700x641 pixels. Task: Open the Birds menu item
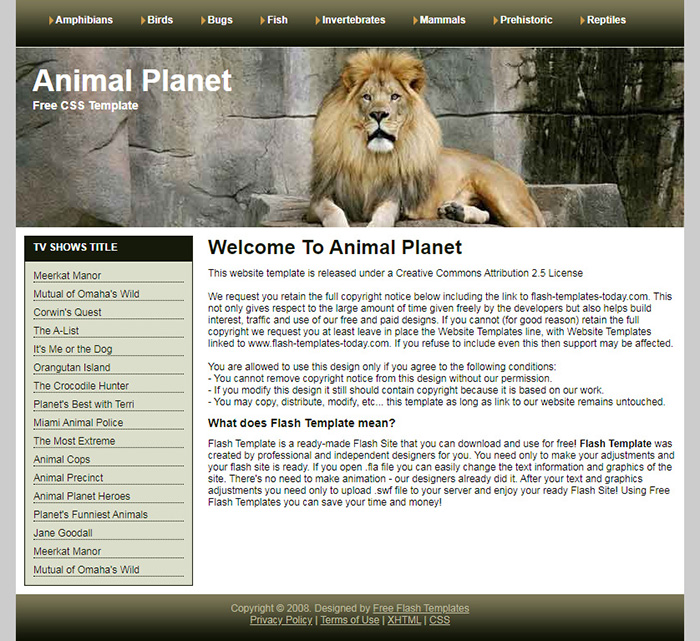click(160, 20)
